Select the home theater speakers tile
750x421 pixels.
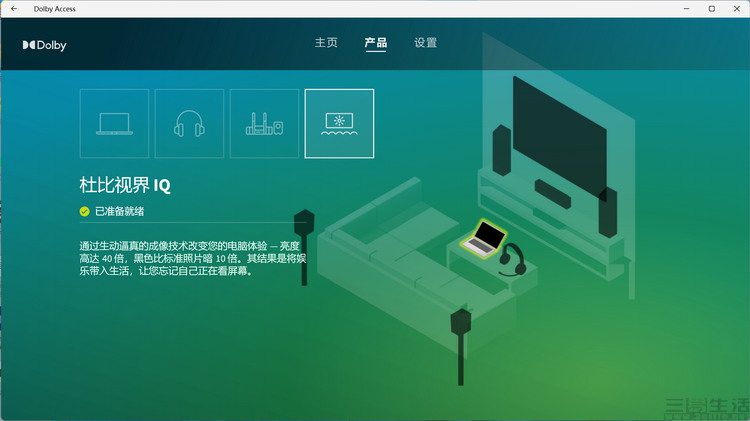coord(264,124)
